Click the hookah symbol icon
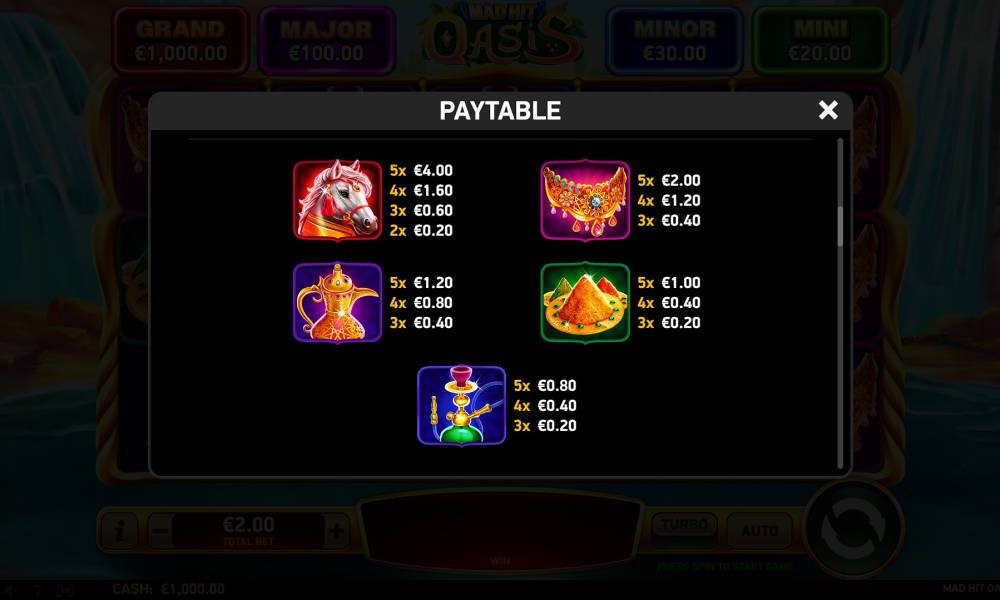The width and height of the screenshot is (1000, 600). [x=462, y=405]
